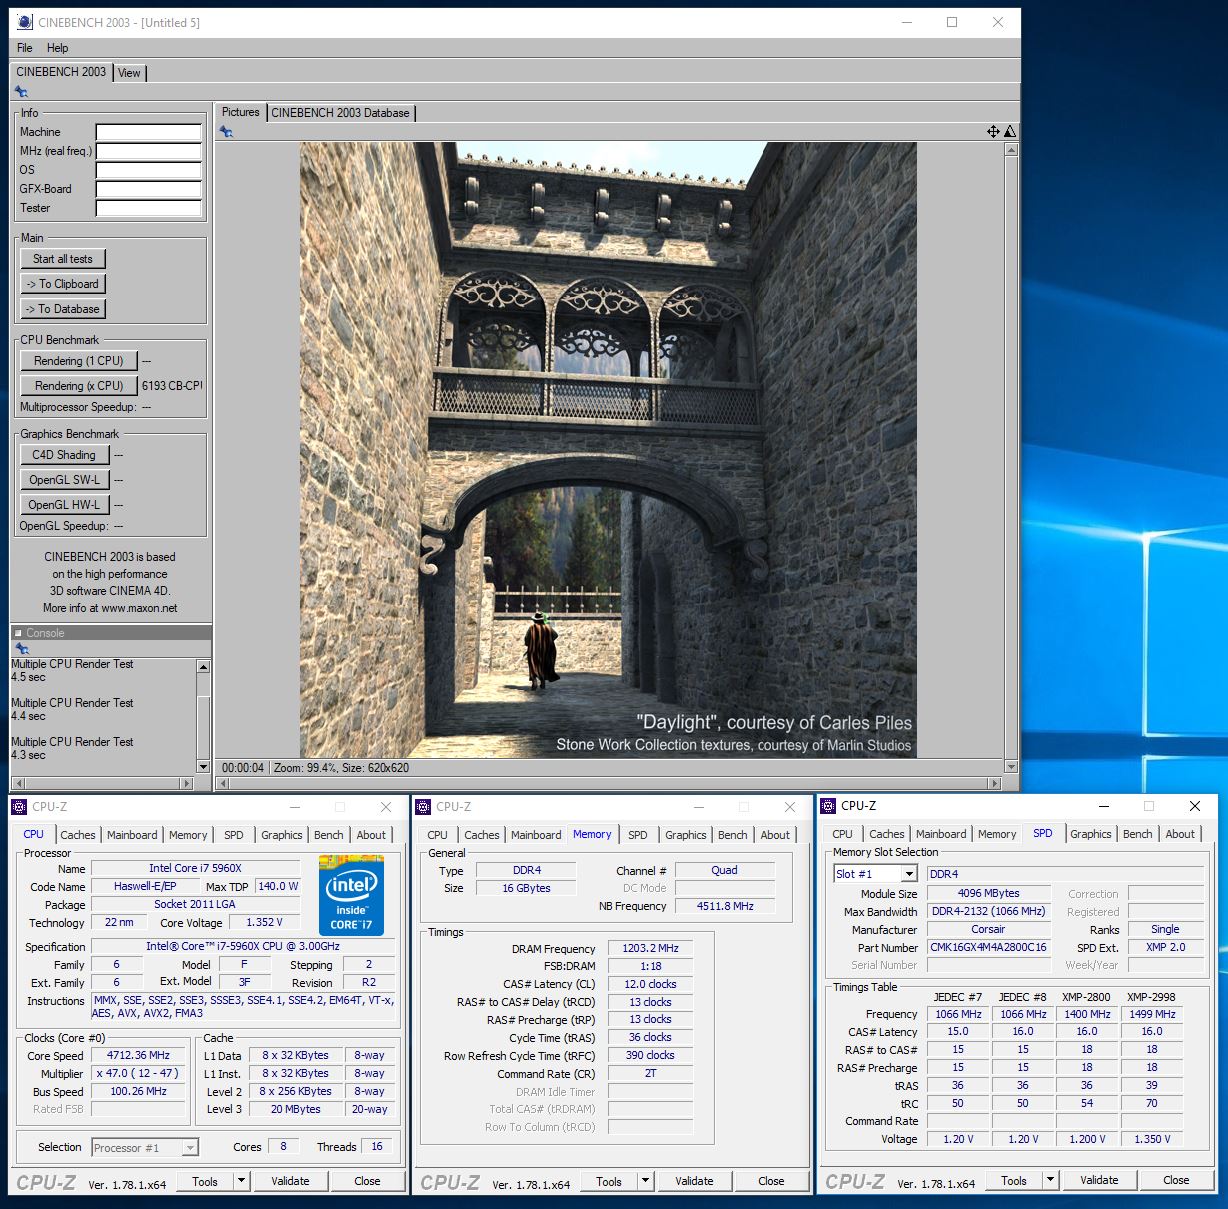Image resolution: width=1228 pixels, height=1209 pixels.
Task: Click the Core Voltage 1.352 V value
Action: tap(264, 922)
